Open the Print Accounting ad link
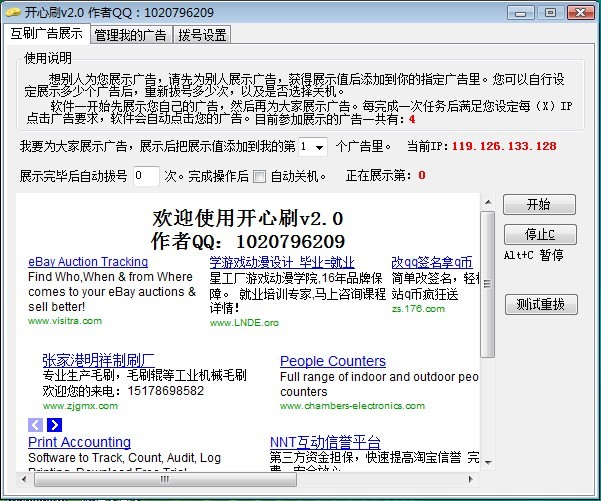The image size is (601, 501). (79, 442)
